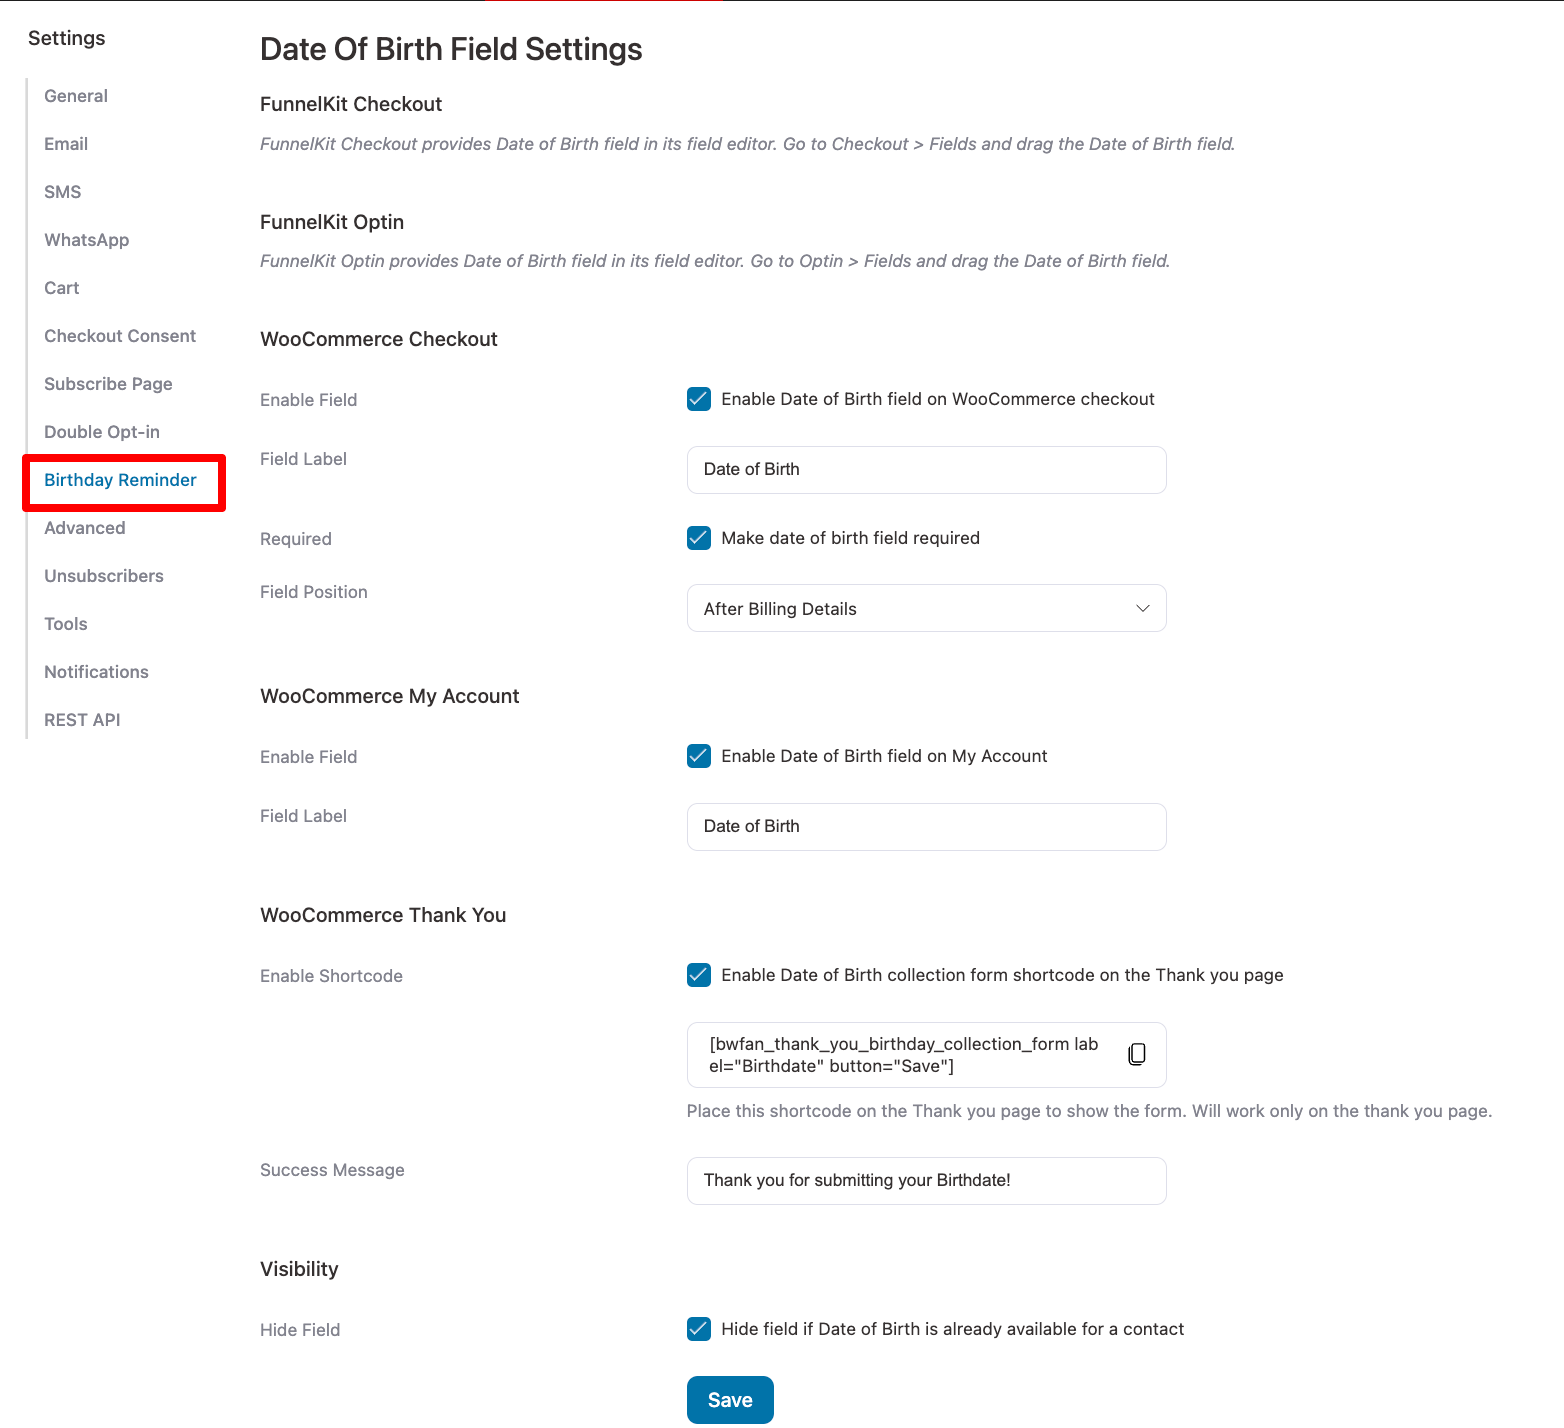Click the Save button
Viewport: 1564px width, 1428px height.
point(730,1400)
